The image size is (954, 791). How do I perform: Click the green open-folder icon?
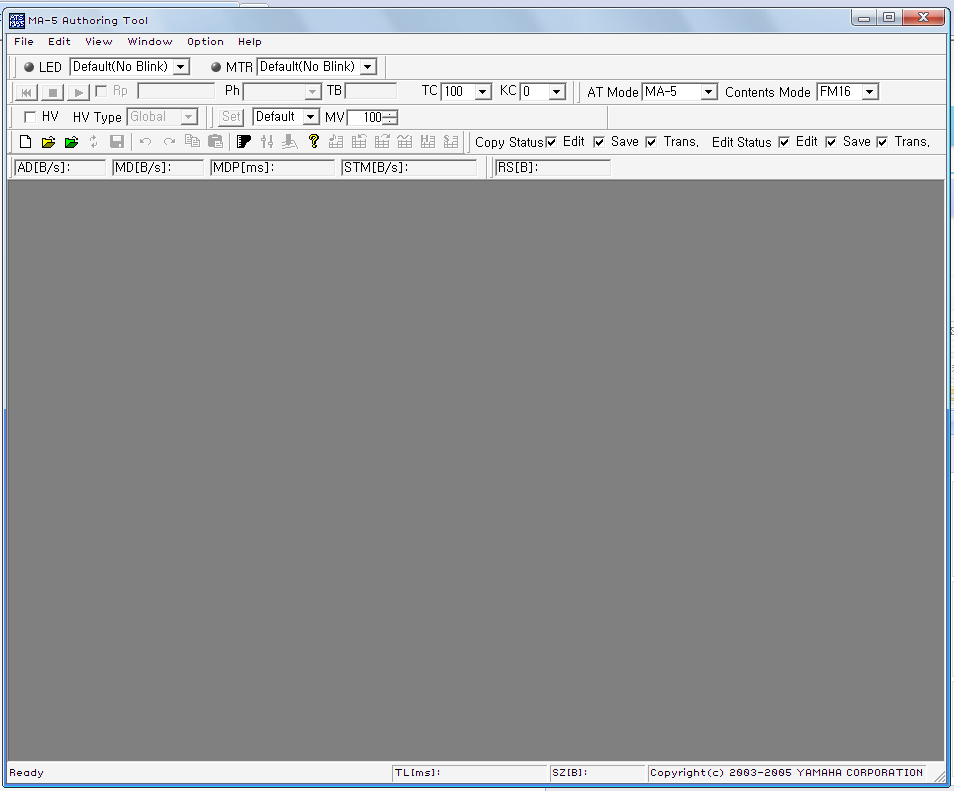pos(71,142)
